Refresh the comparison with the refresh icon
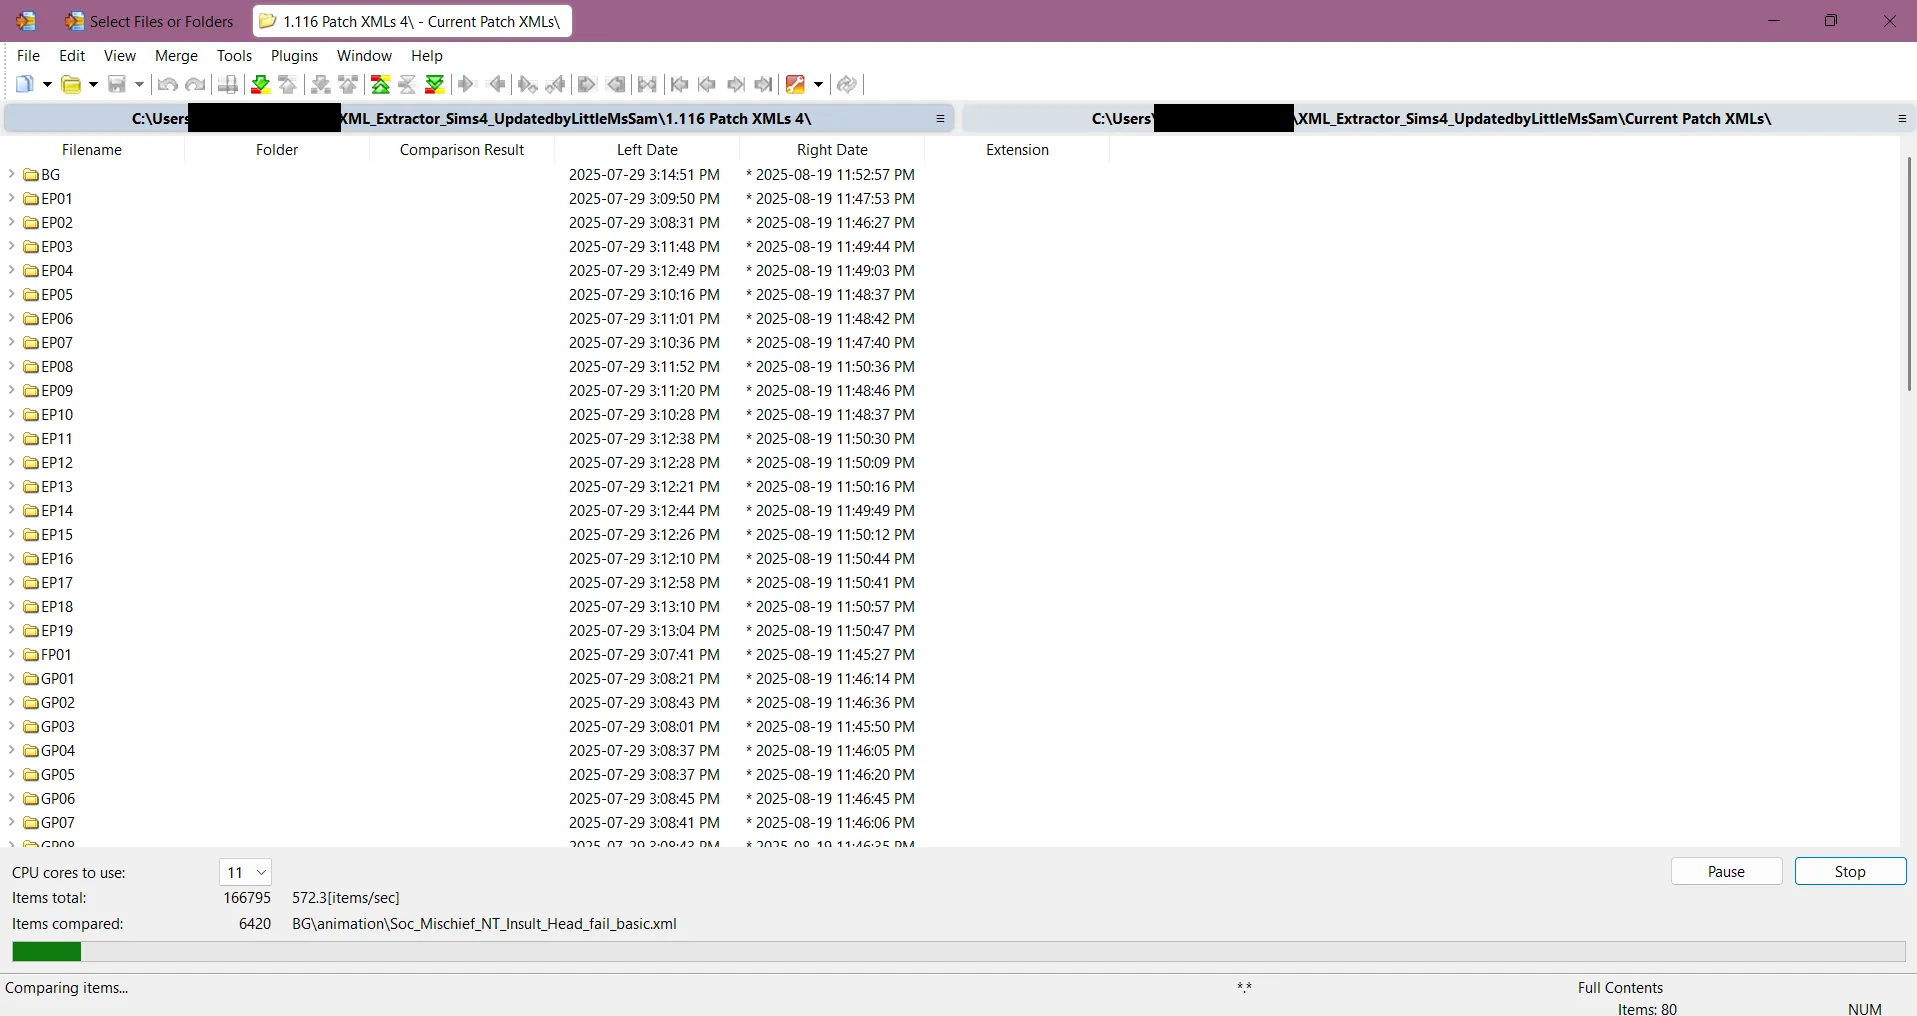Image resolution: width=1917 pixels, height=1016 pixels. pyautogui.click(x=847, y=85)
